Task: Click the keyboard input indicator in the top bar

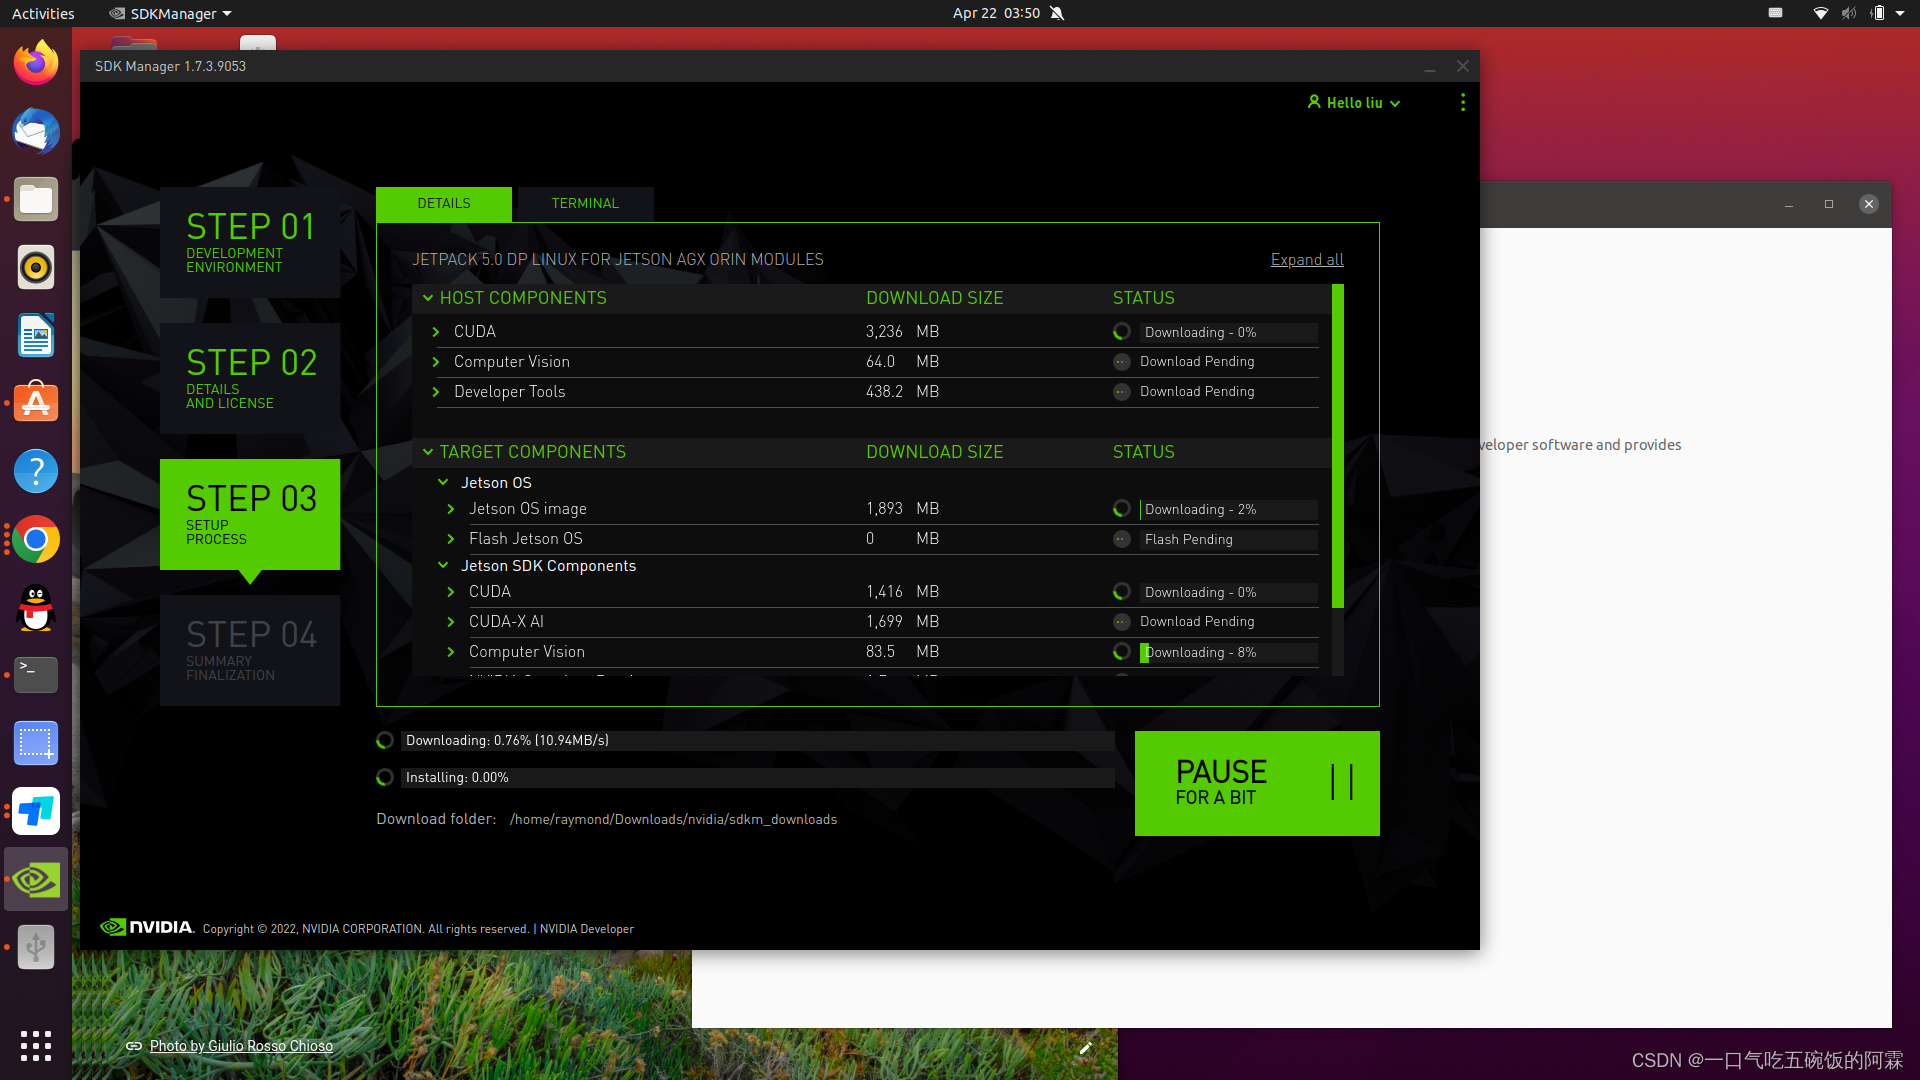Action: pyautogui.click(x=1775, y=13)
